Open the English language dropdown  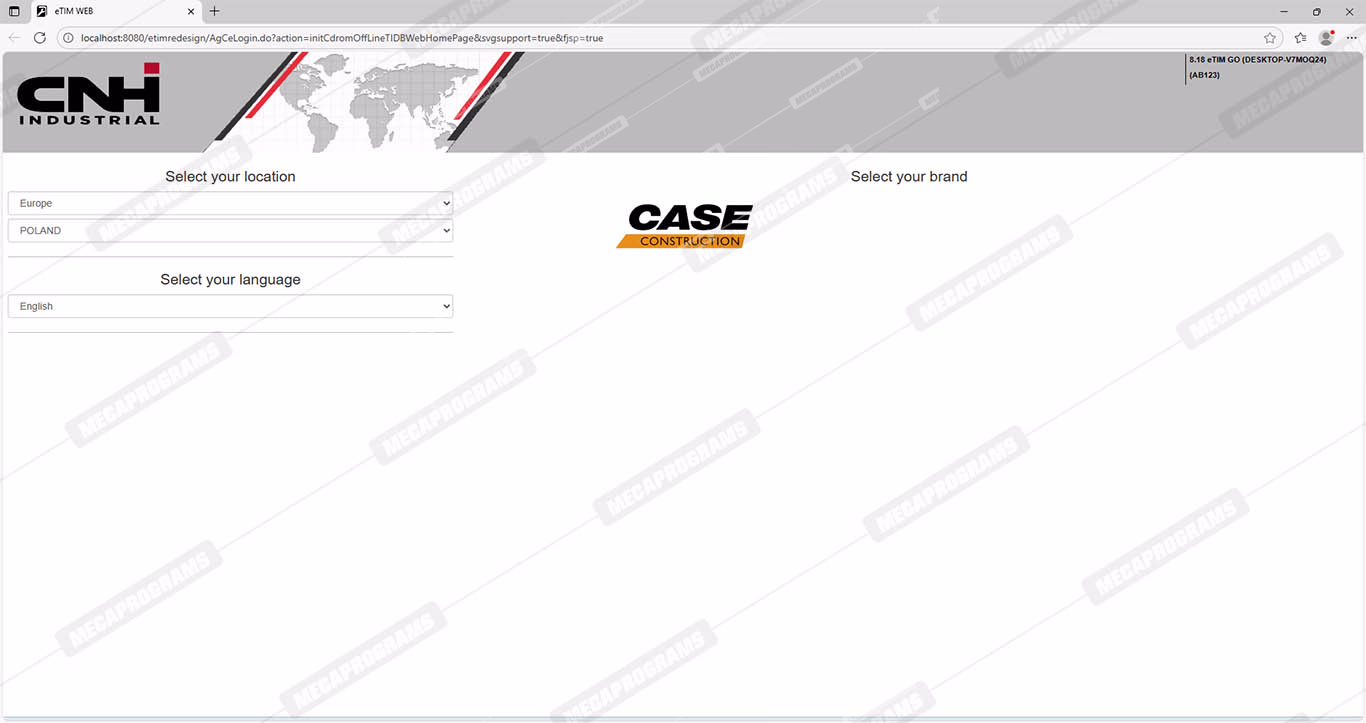click(x=230, y=306)
